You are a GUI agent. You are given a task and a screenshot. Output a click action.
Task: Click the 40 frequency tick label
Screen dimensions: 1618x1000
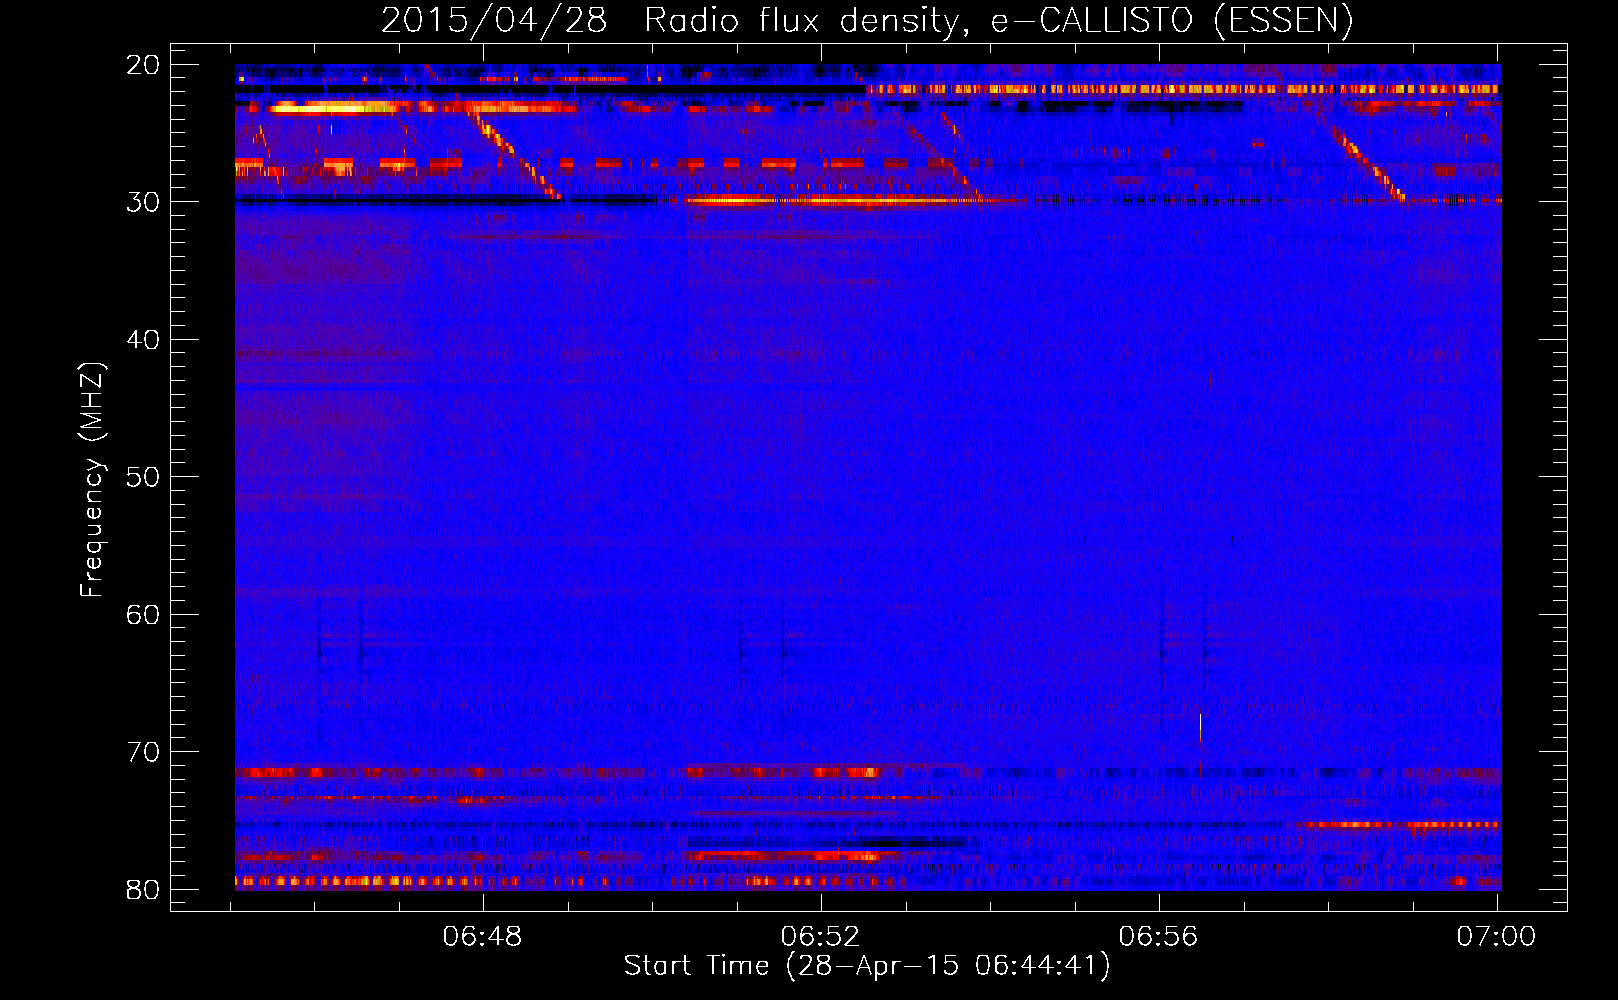pyautogui.click(x=143, y=340)
